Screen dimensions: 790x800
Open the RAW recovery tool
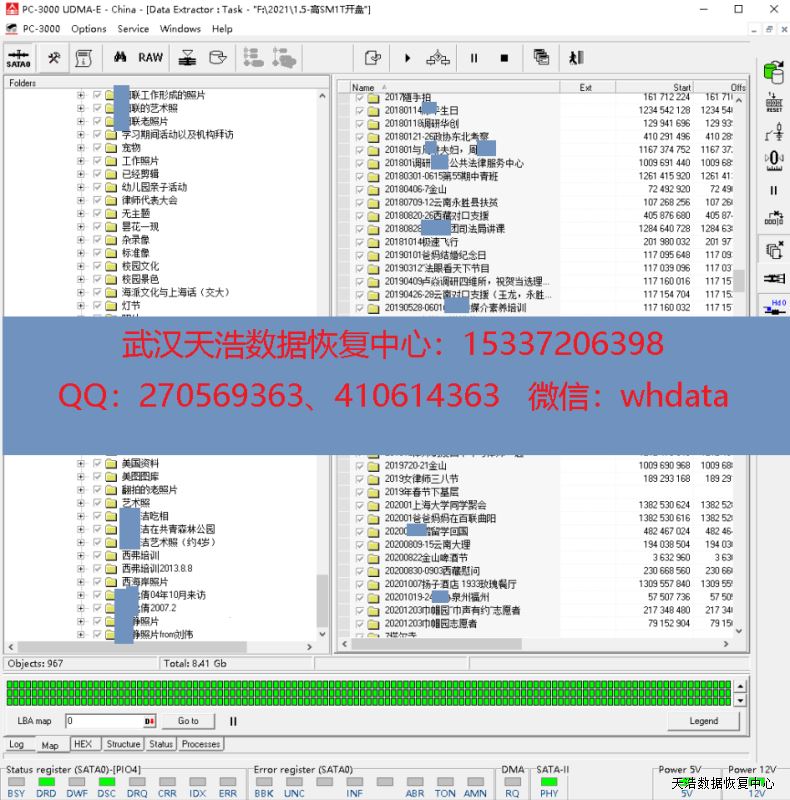(151, 58)
